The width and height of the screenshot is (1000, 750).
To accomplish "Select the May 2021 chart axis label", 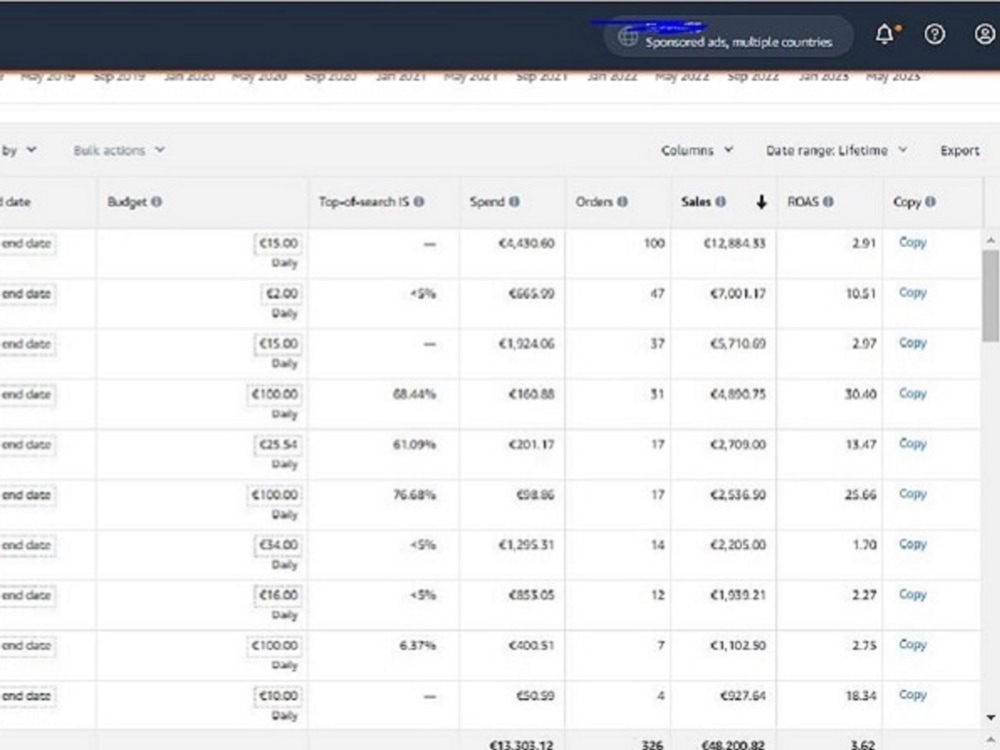I will tap(471, 77).
